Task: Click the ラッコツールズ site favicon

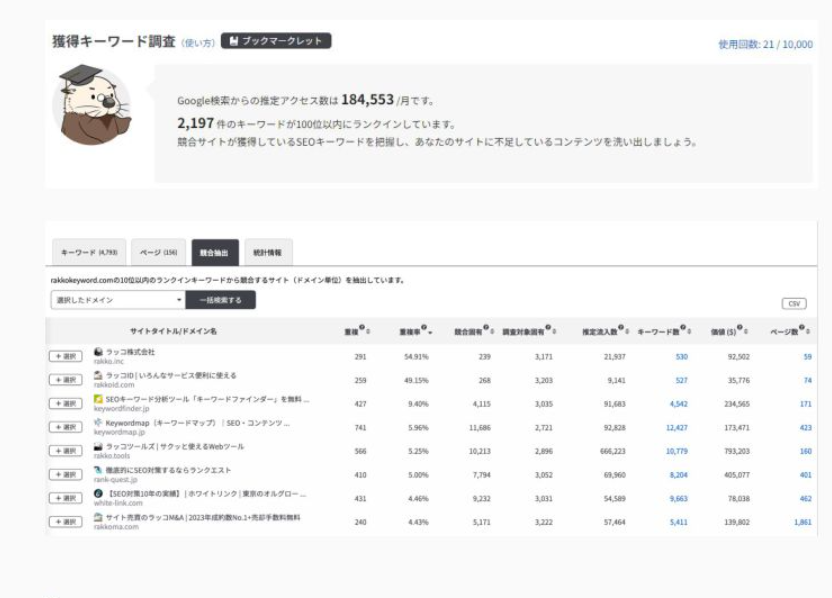Action: 98,447
